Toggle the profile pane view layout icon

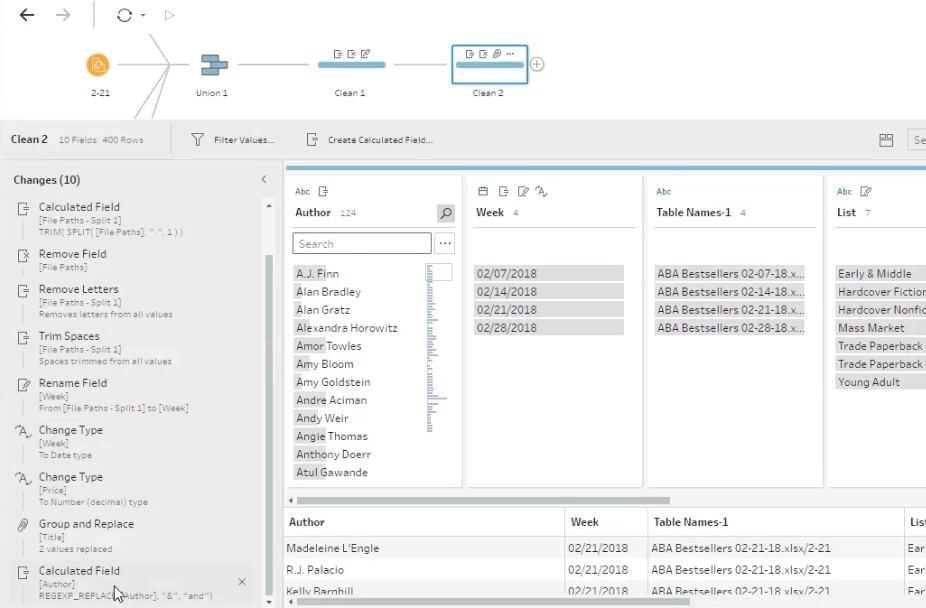(886, 140)
